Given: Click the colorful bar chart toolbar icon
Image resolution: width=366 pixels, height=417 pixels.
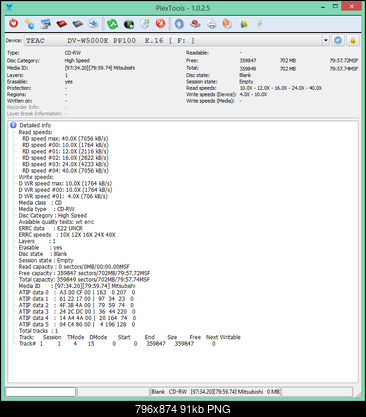Looking at the screenshot, I should click(x=244, y=24).
